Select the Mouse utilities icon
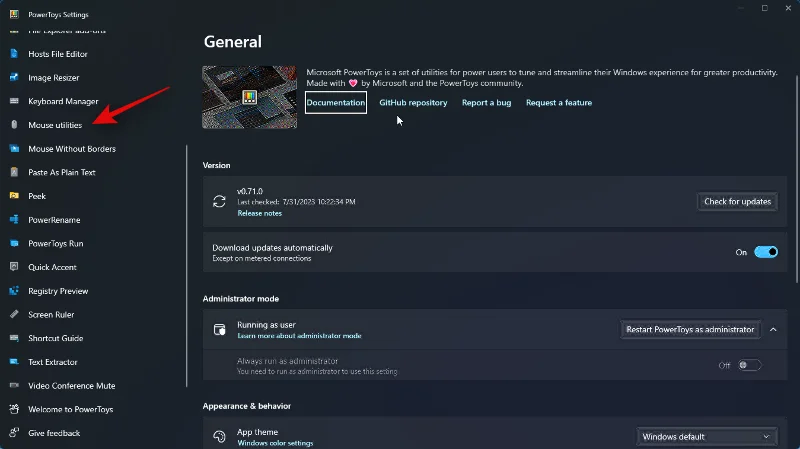The width and height of the screenshot is (800, 449). (14, 125)
